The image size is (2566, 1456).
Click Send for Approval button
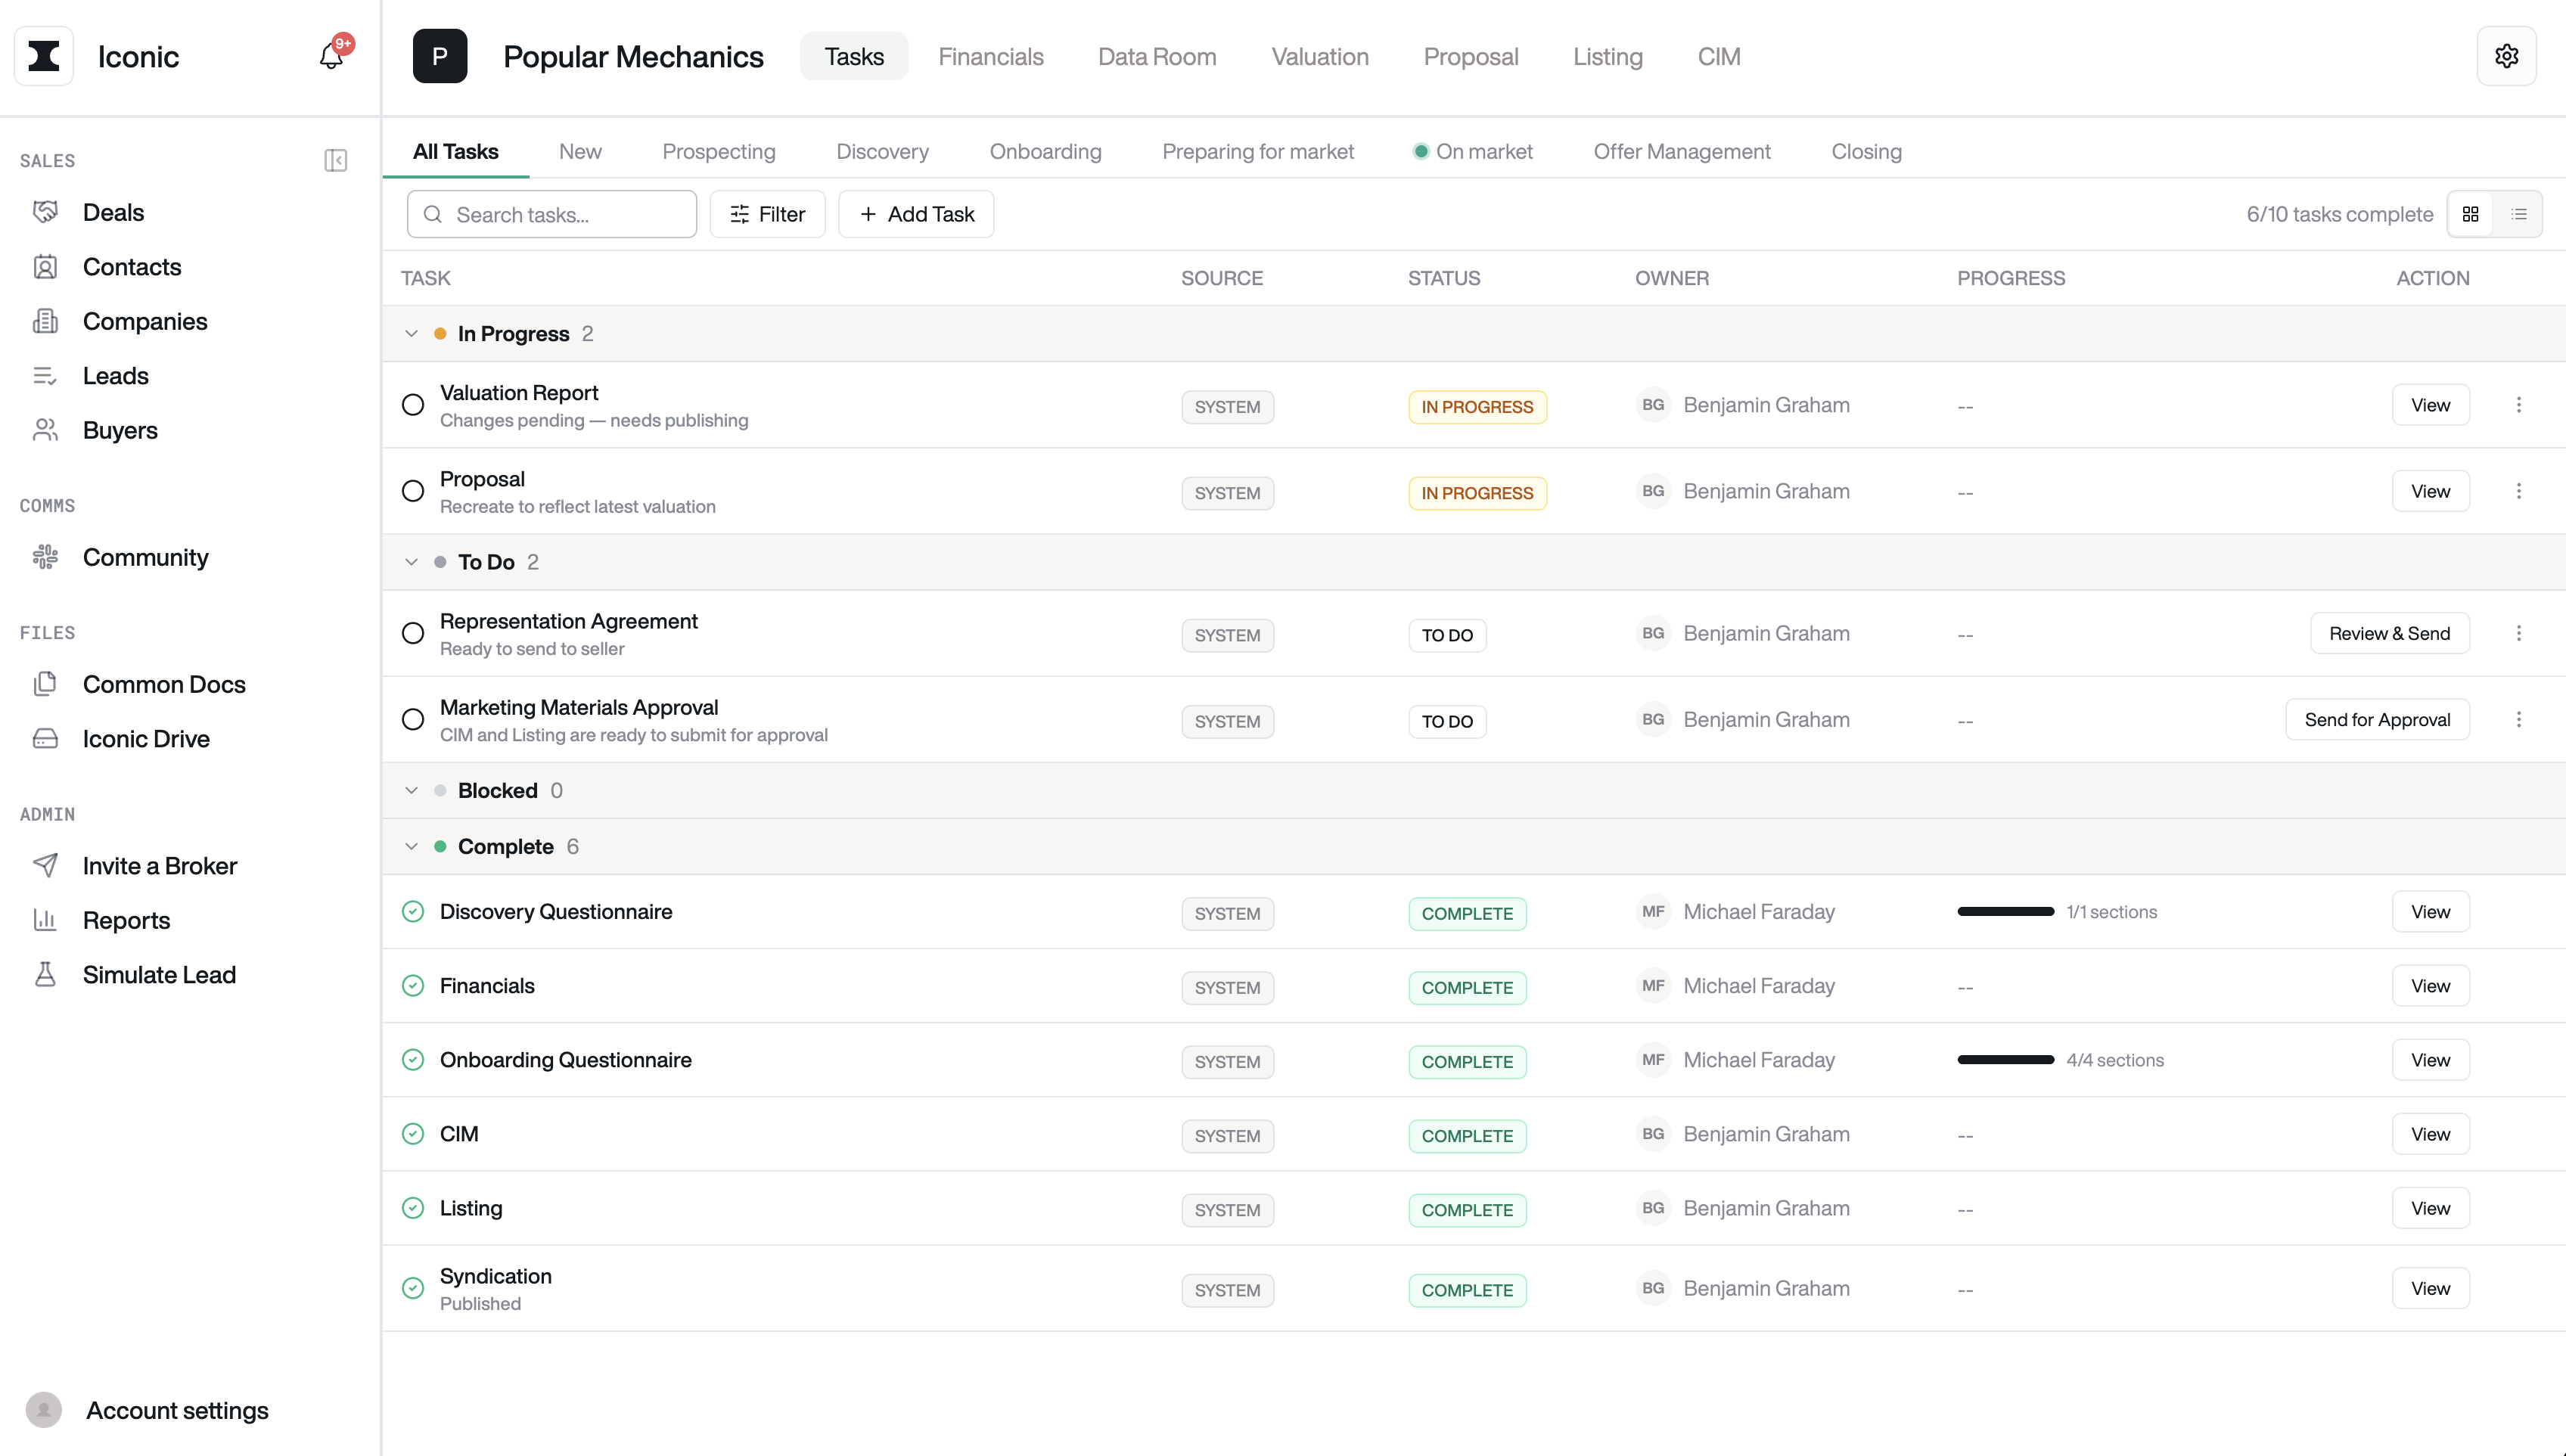(2377, 719)
